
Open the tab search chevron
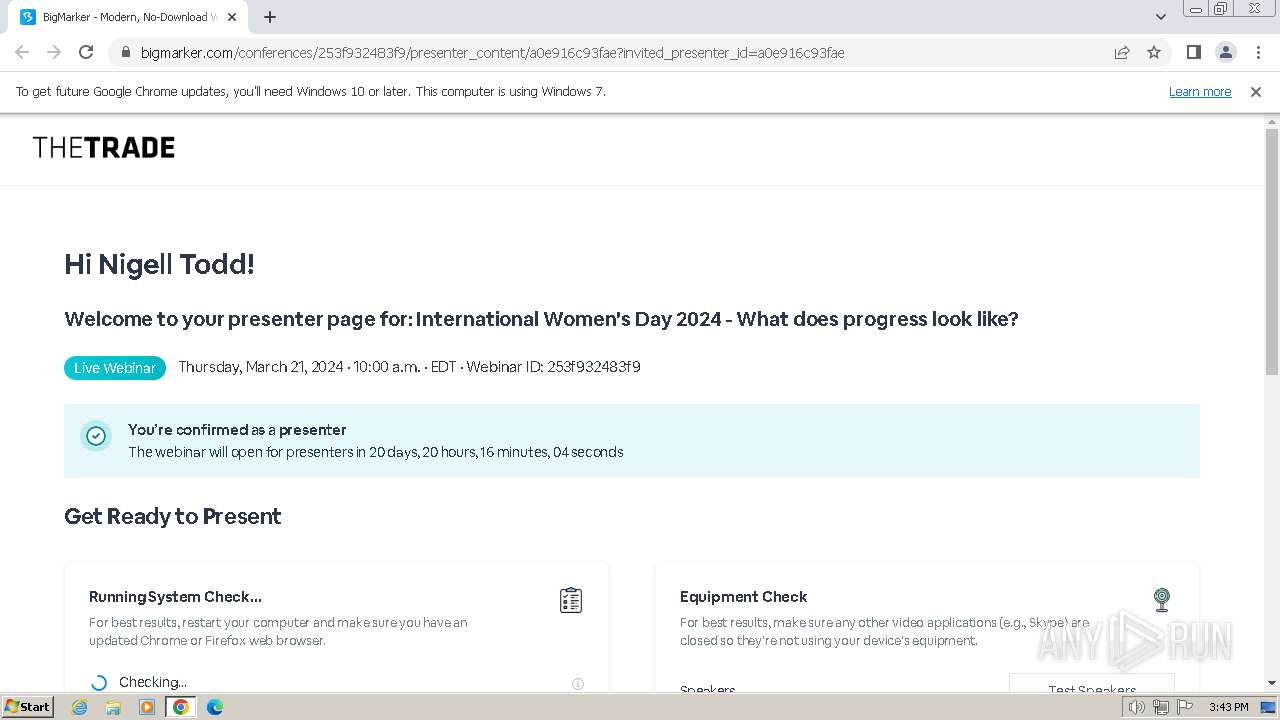pos(1160,17)
